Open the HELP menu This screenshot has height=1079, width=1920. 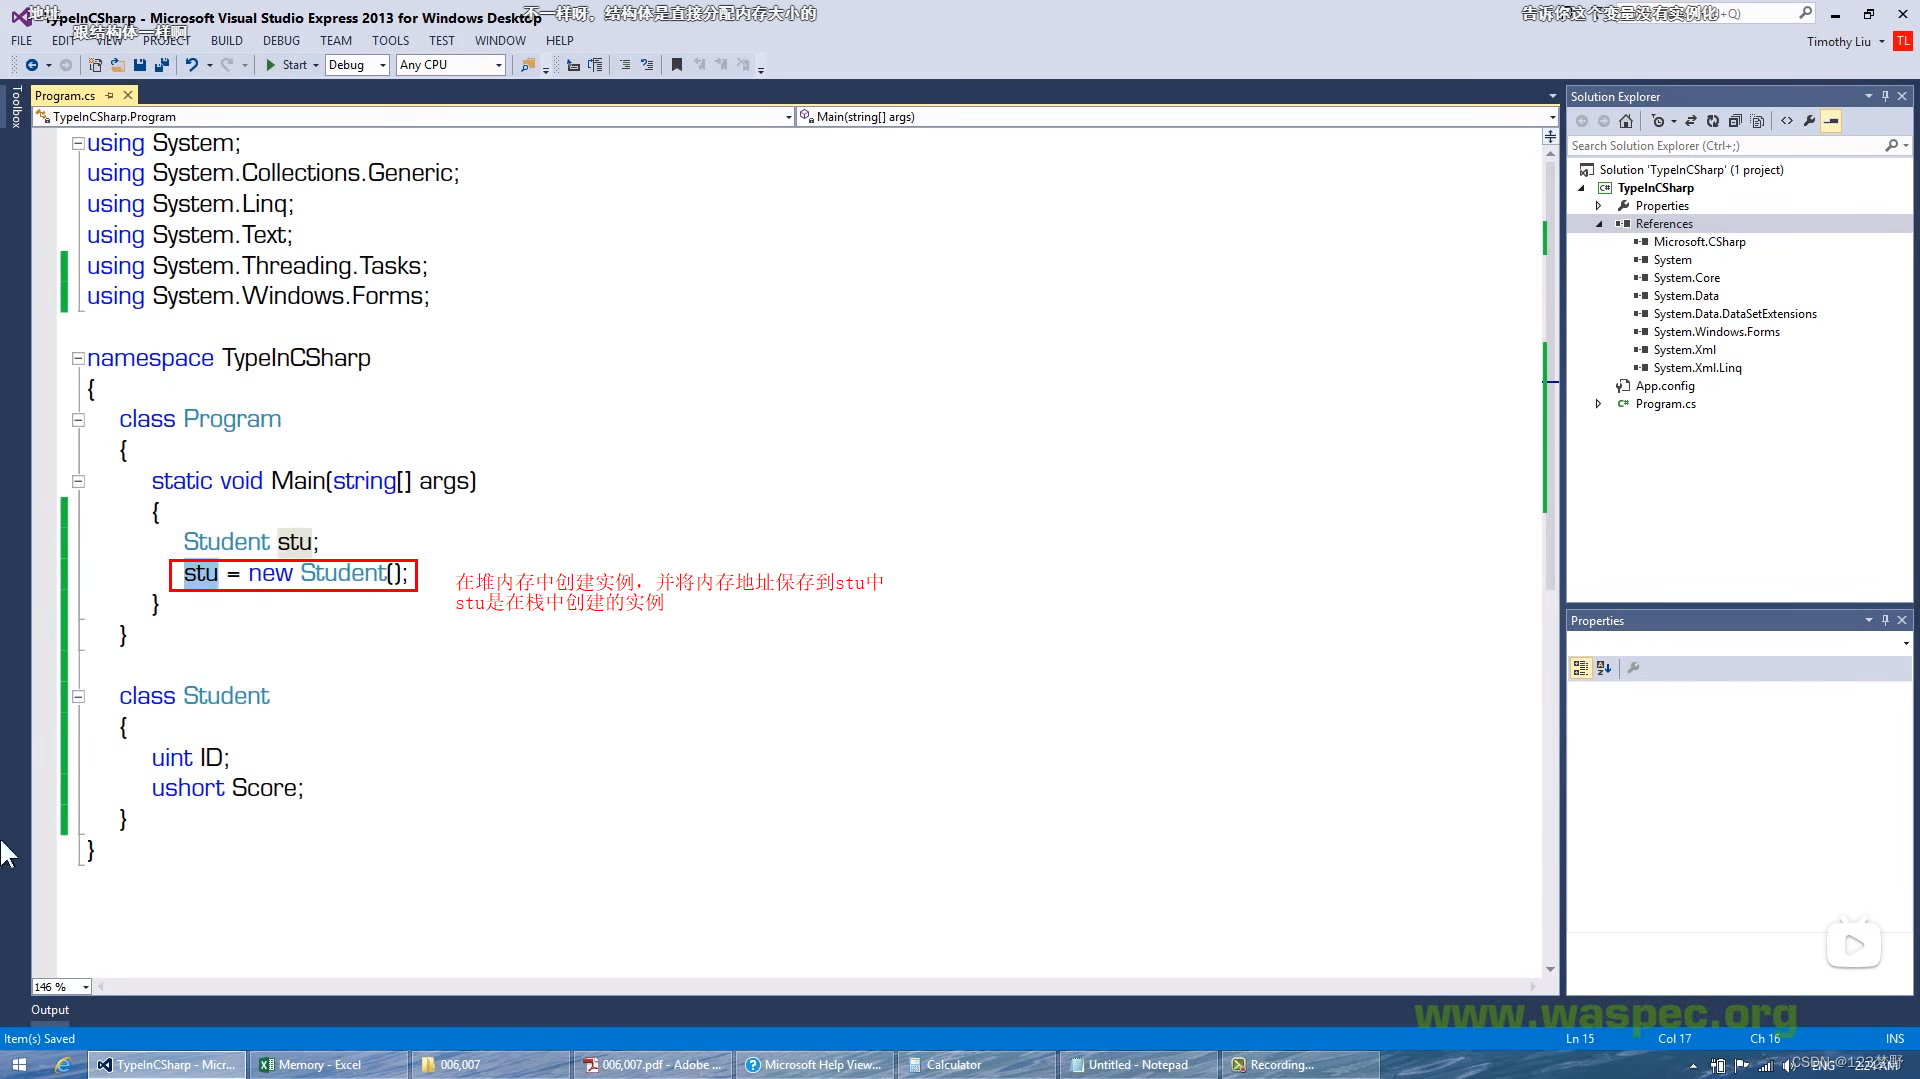point(559,41)
